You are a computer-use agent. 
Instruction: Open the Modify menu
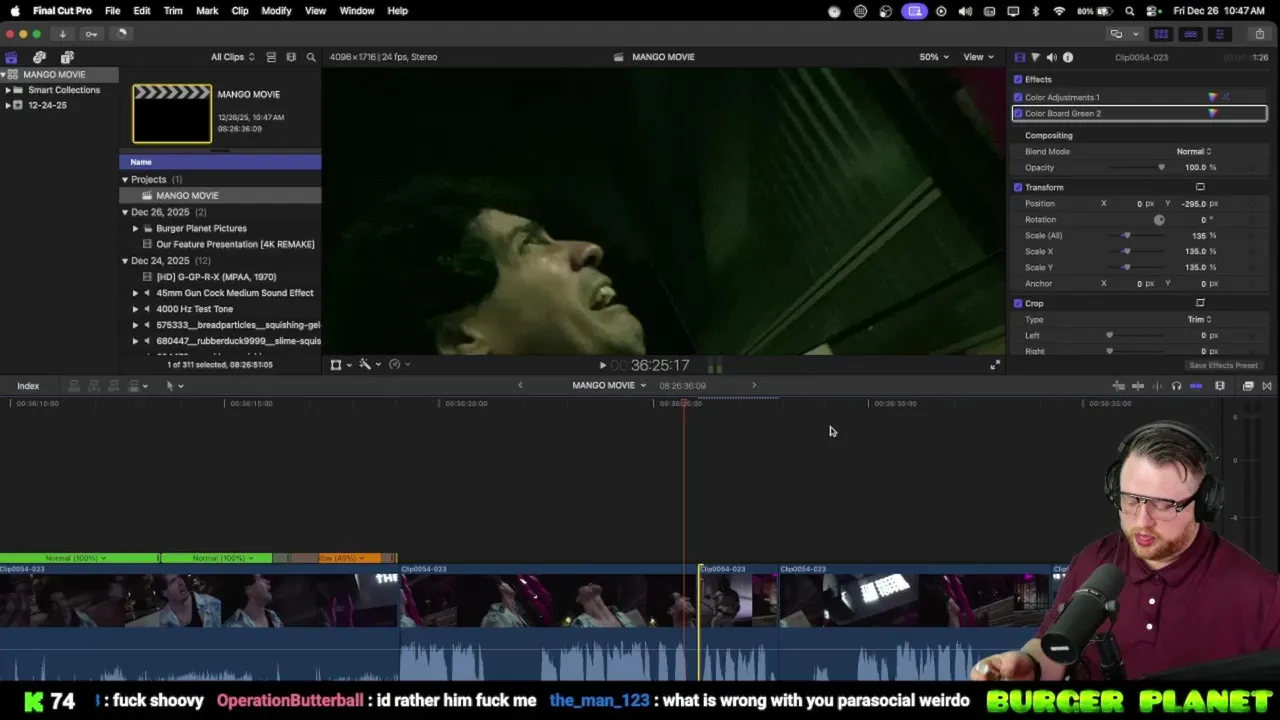(276, 11)
